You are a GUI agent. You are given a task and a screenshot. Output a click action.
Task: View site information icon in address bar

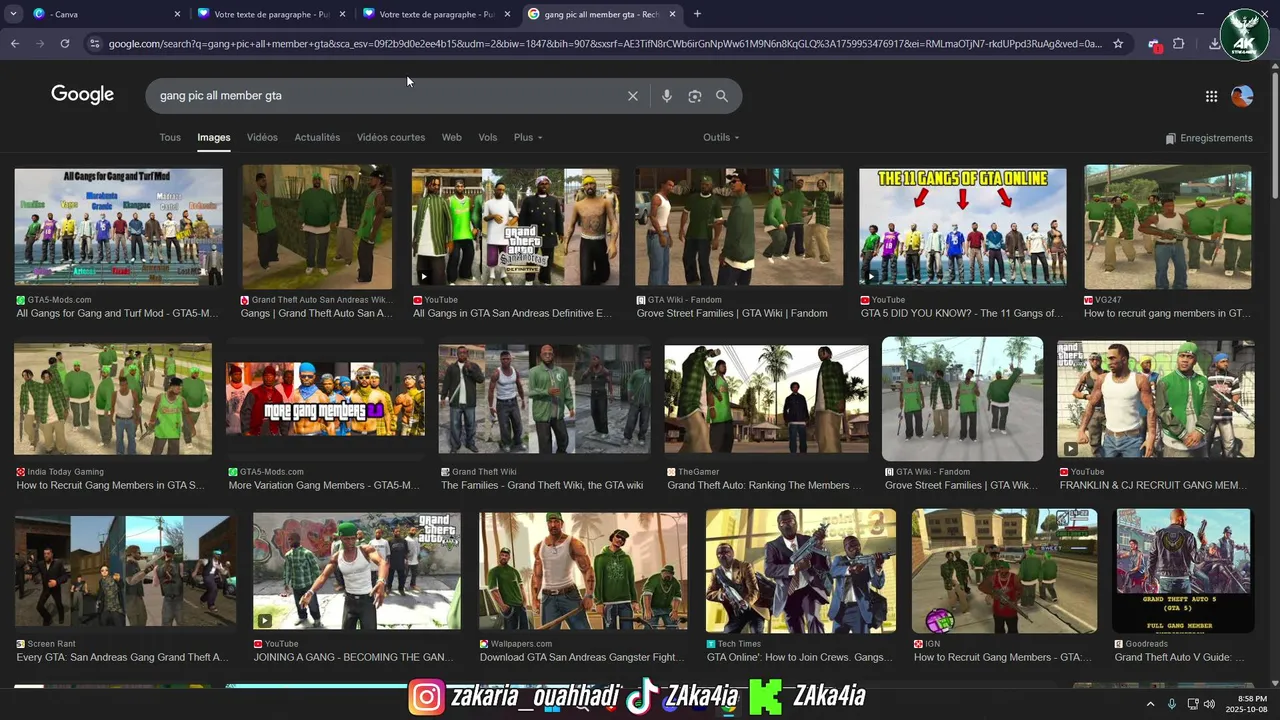click(95, 44)
